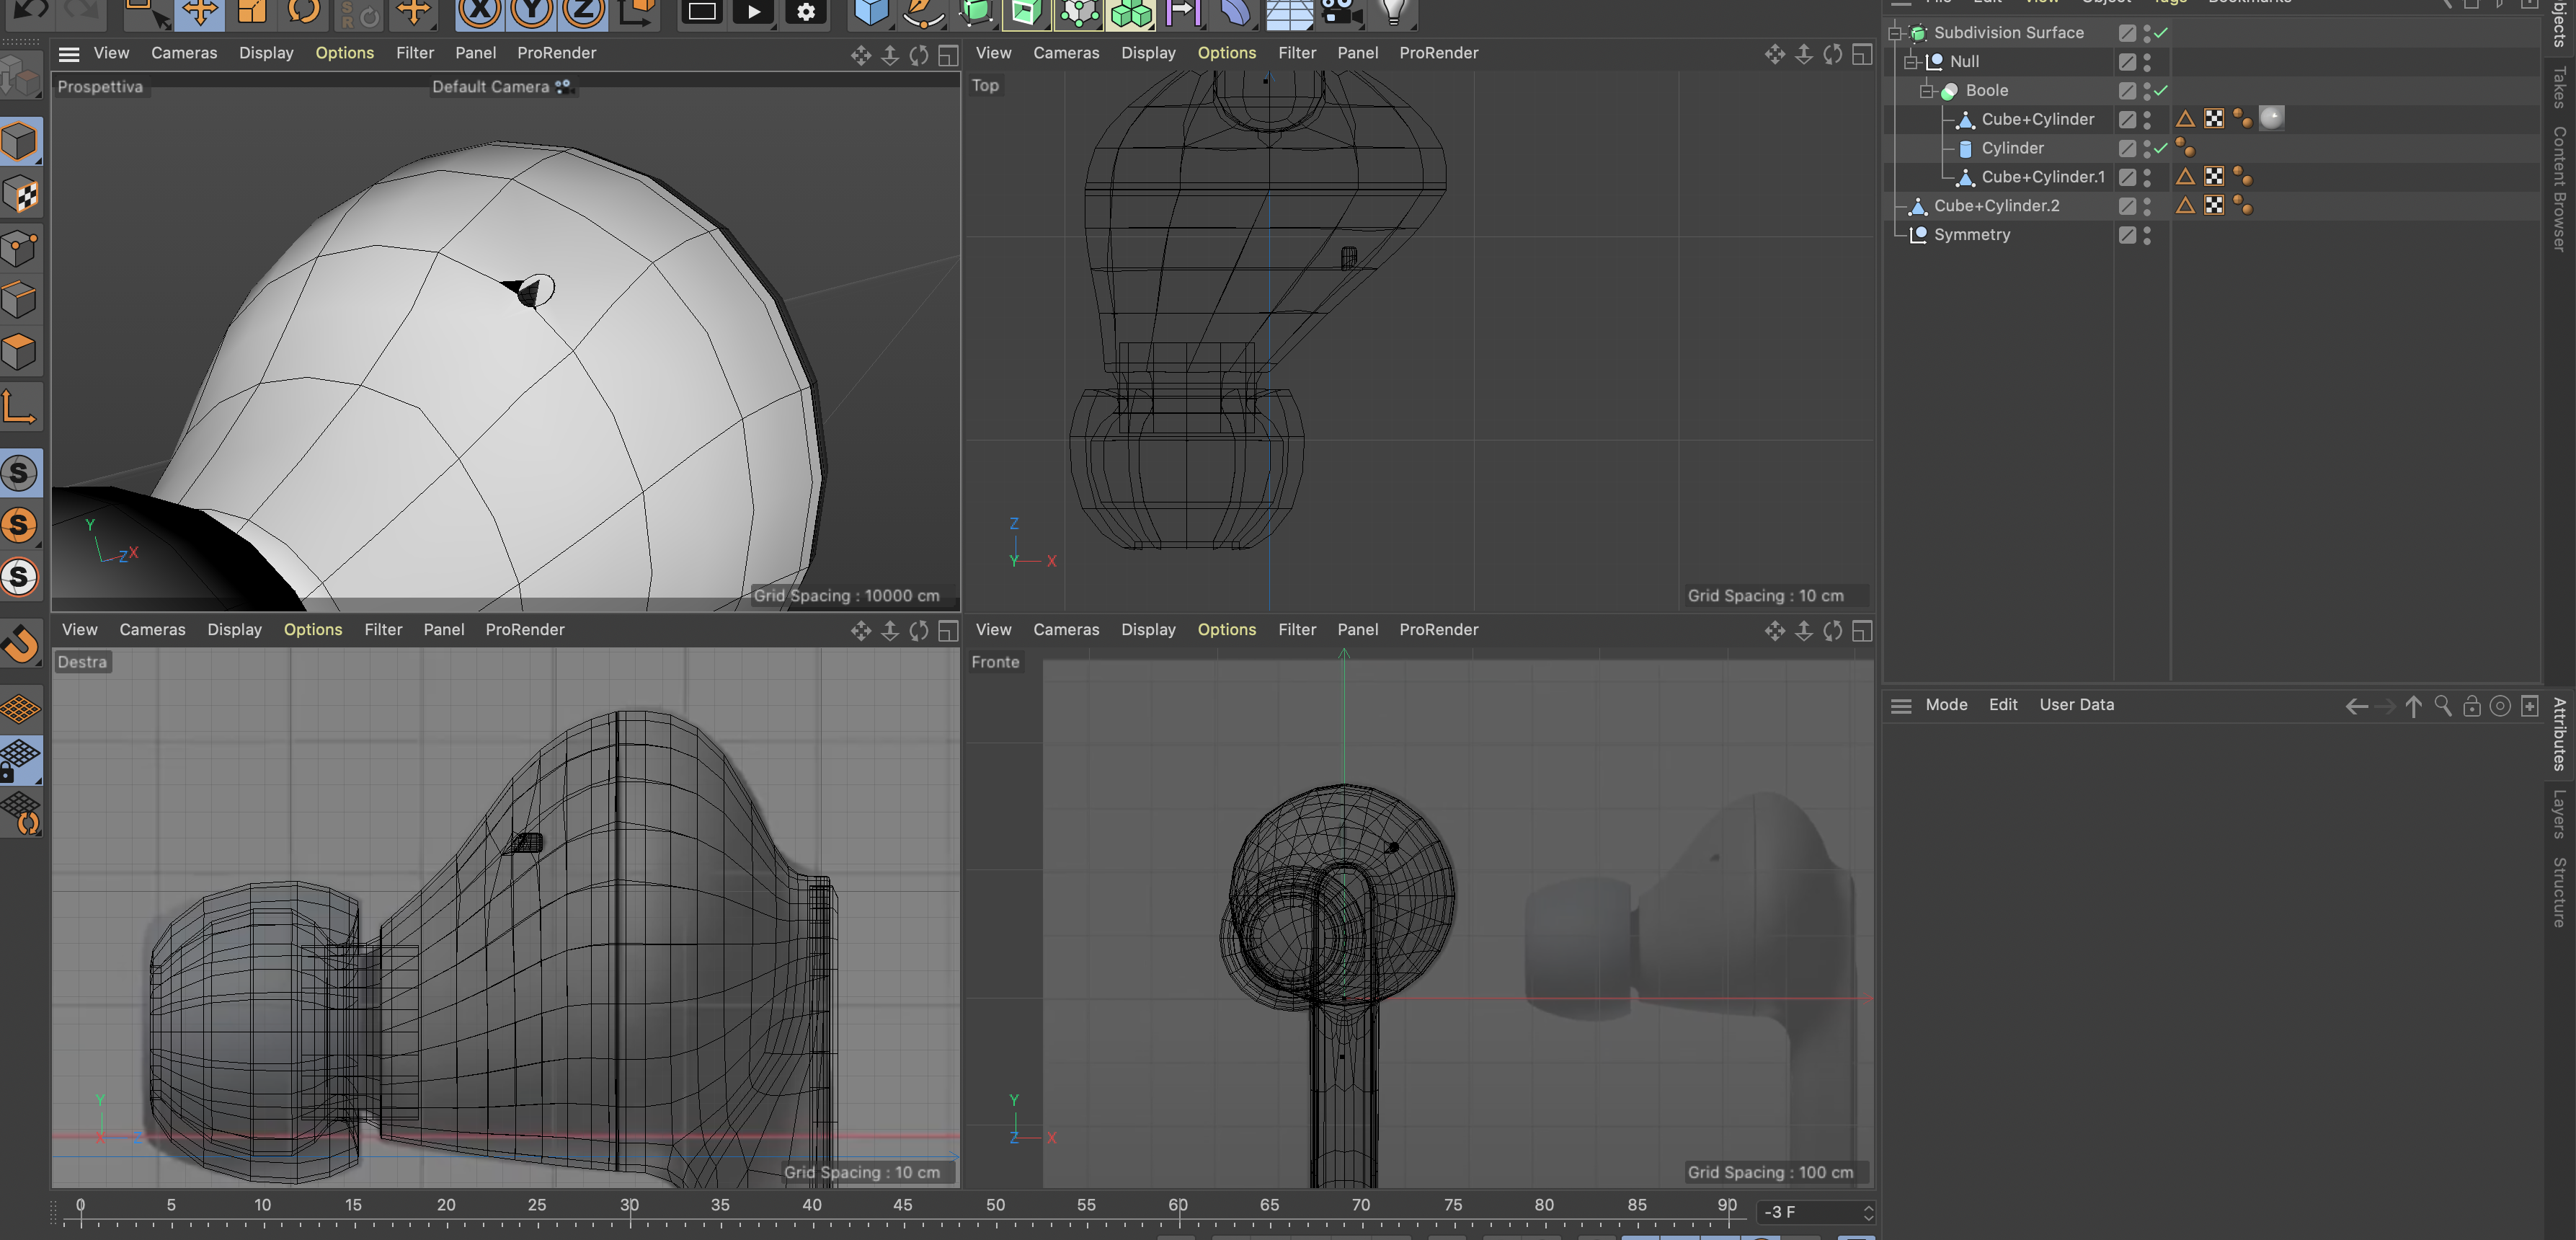Screen dimensions: 2576x1240
Task: Toggle visibility dots for Symmetry object
Action: pyautogui.click(x=2147, y=235)
